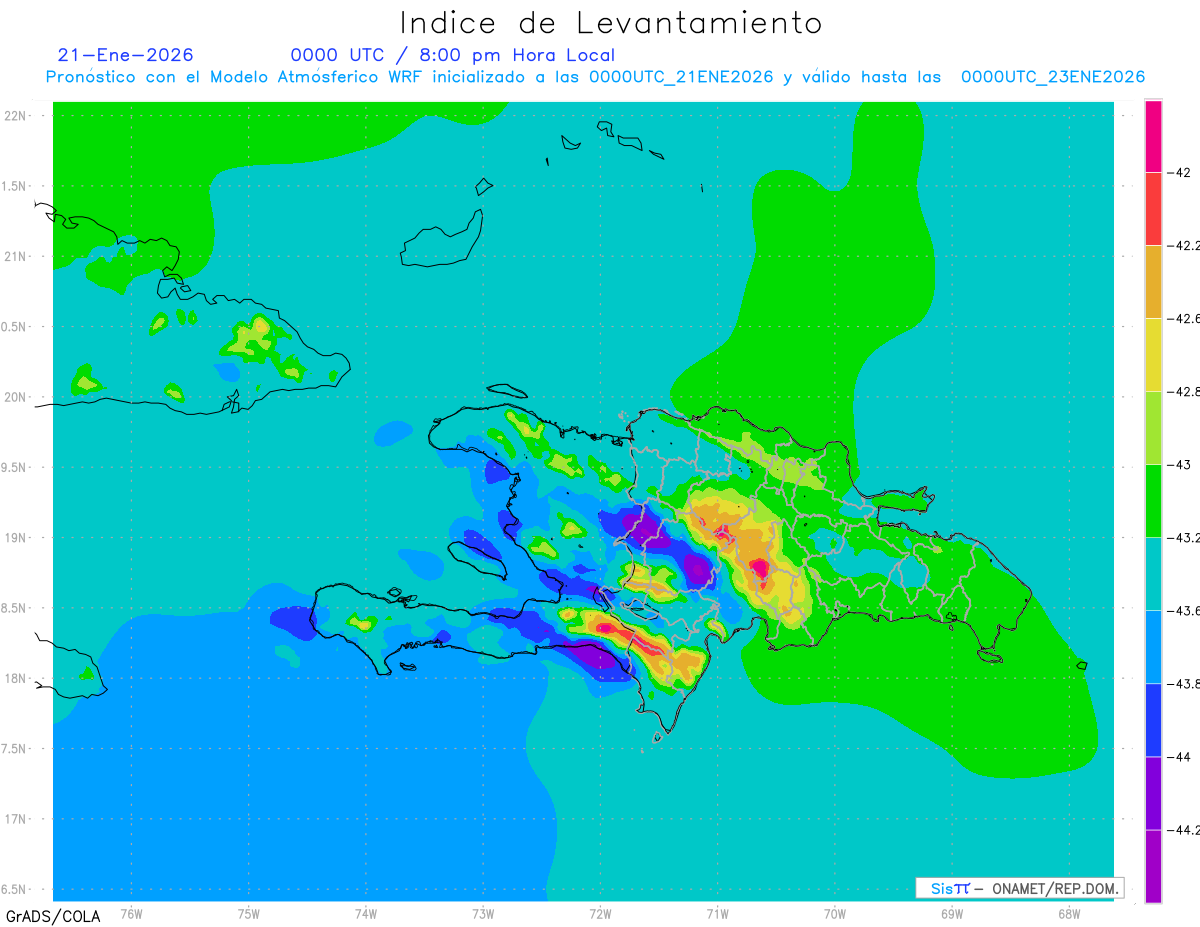Click the "69W" longitude axis label
This screenshot has width=1200, height=927.
tap(951, 913)
